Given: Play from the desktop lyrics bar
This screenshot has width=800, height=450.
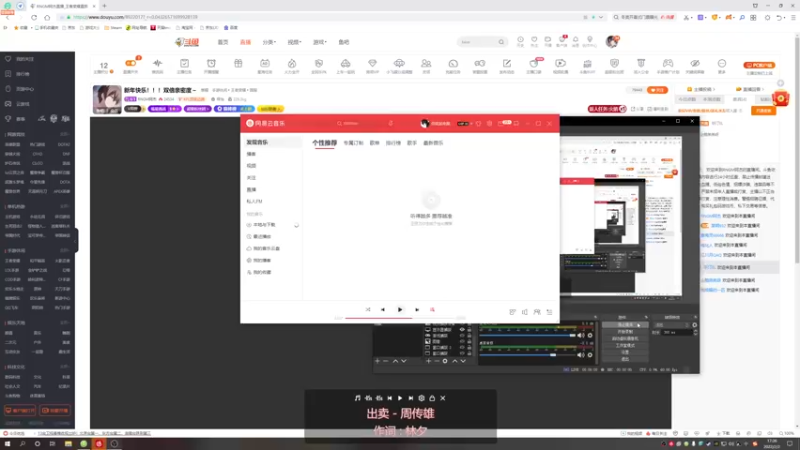Looking at the screenshot, I should click(x=400, y=398).
